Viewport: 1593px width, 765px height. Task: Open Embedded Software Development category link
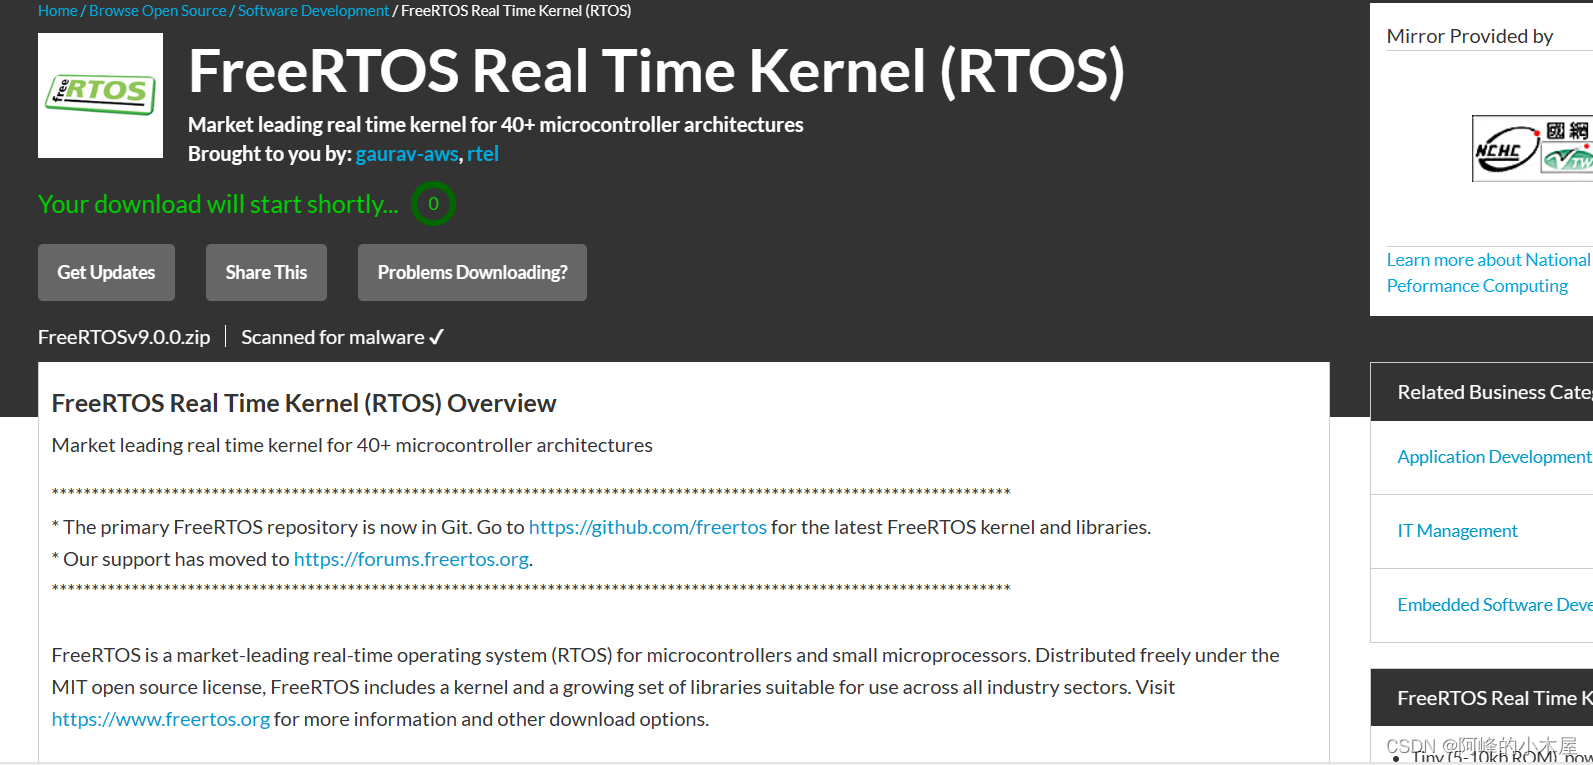1495,605
